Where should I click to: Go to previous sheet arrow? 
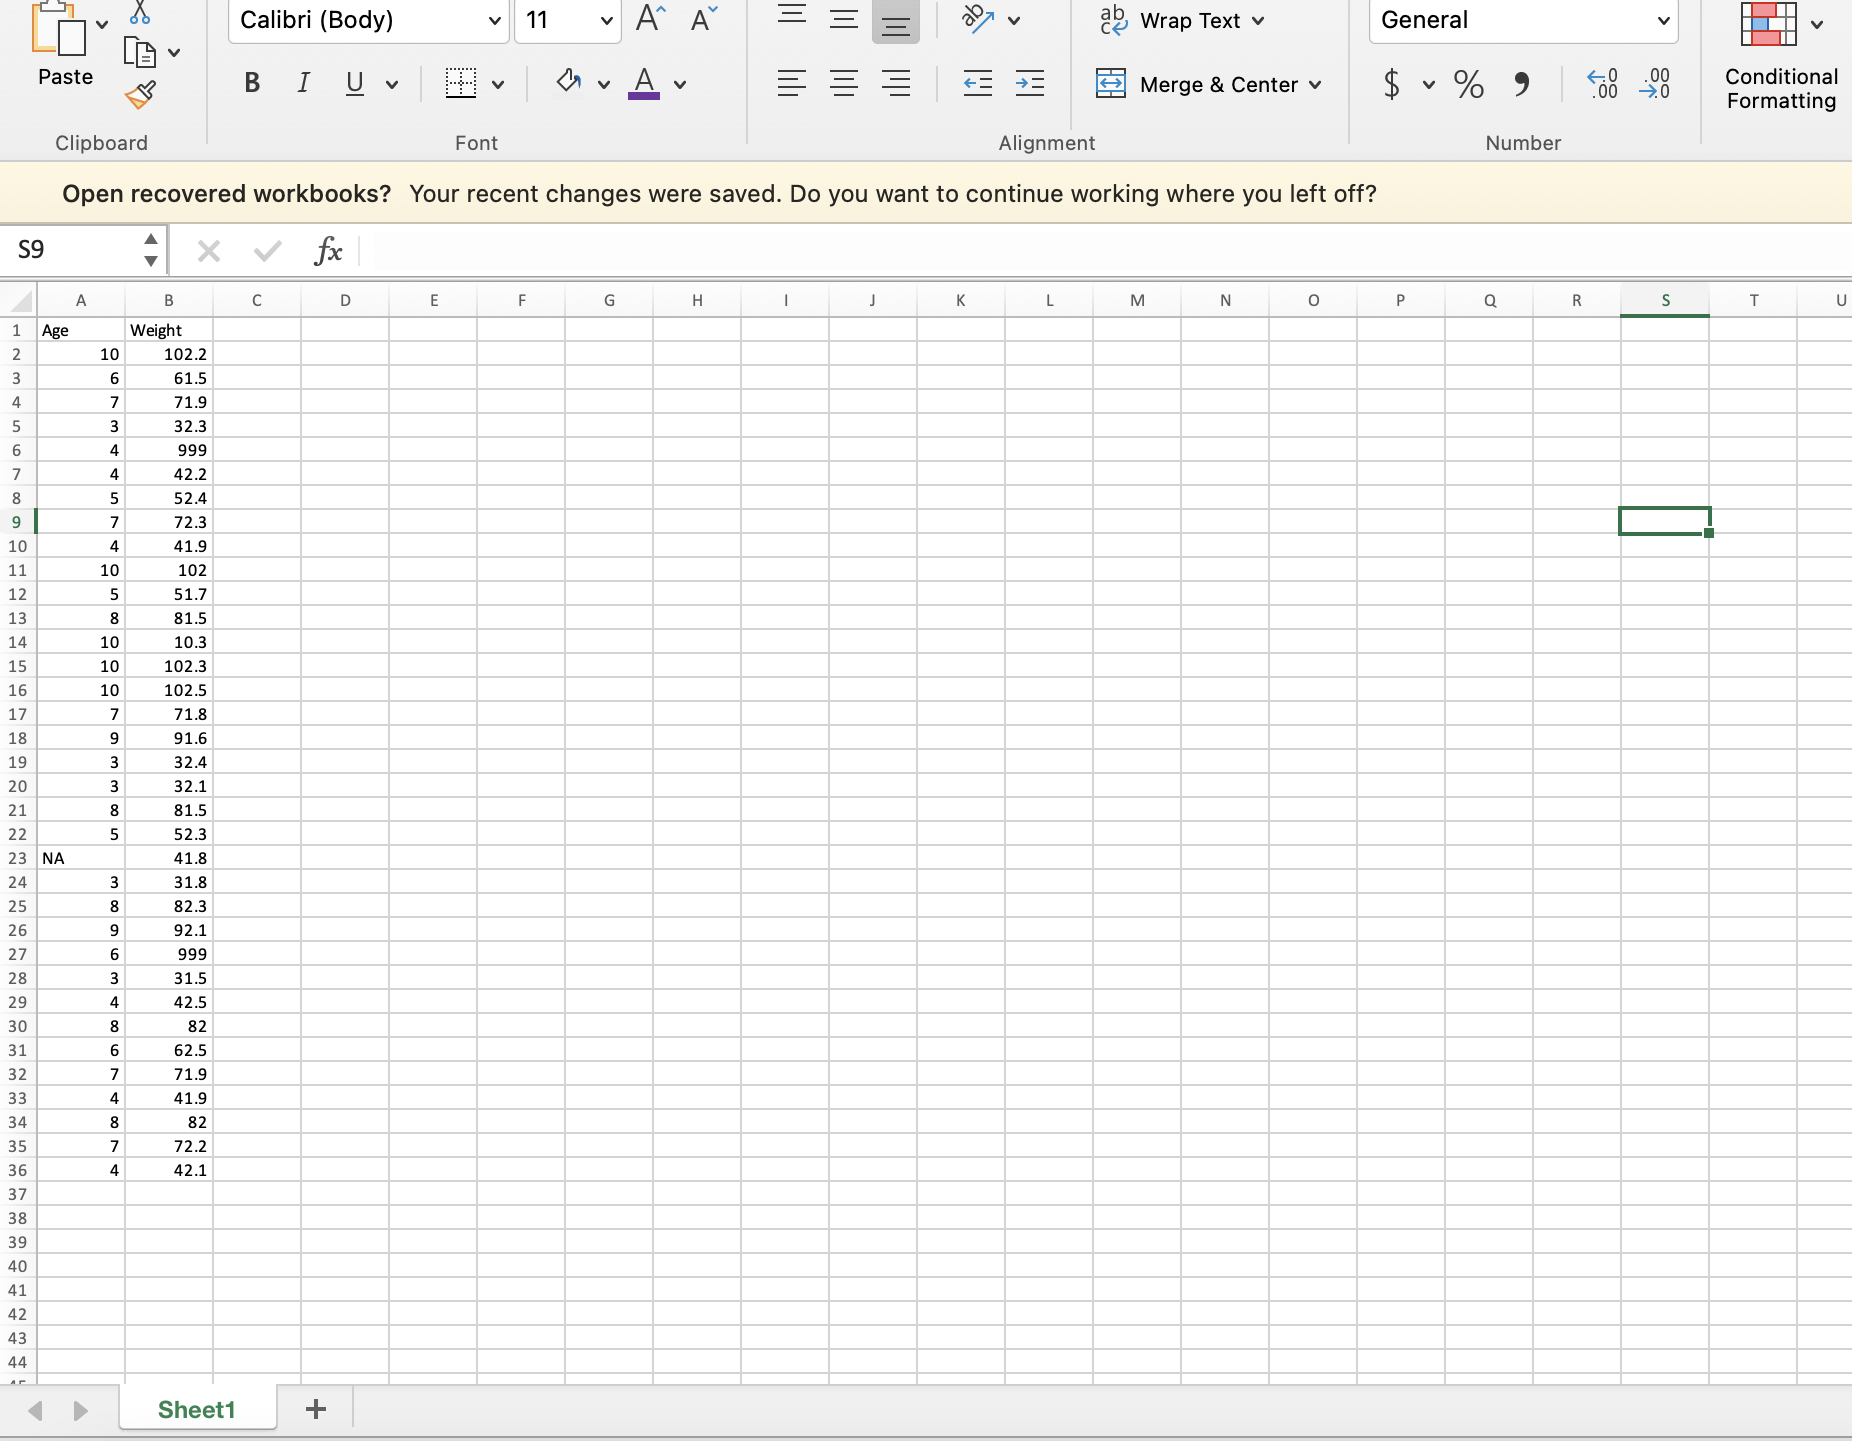coord(36,1410)
